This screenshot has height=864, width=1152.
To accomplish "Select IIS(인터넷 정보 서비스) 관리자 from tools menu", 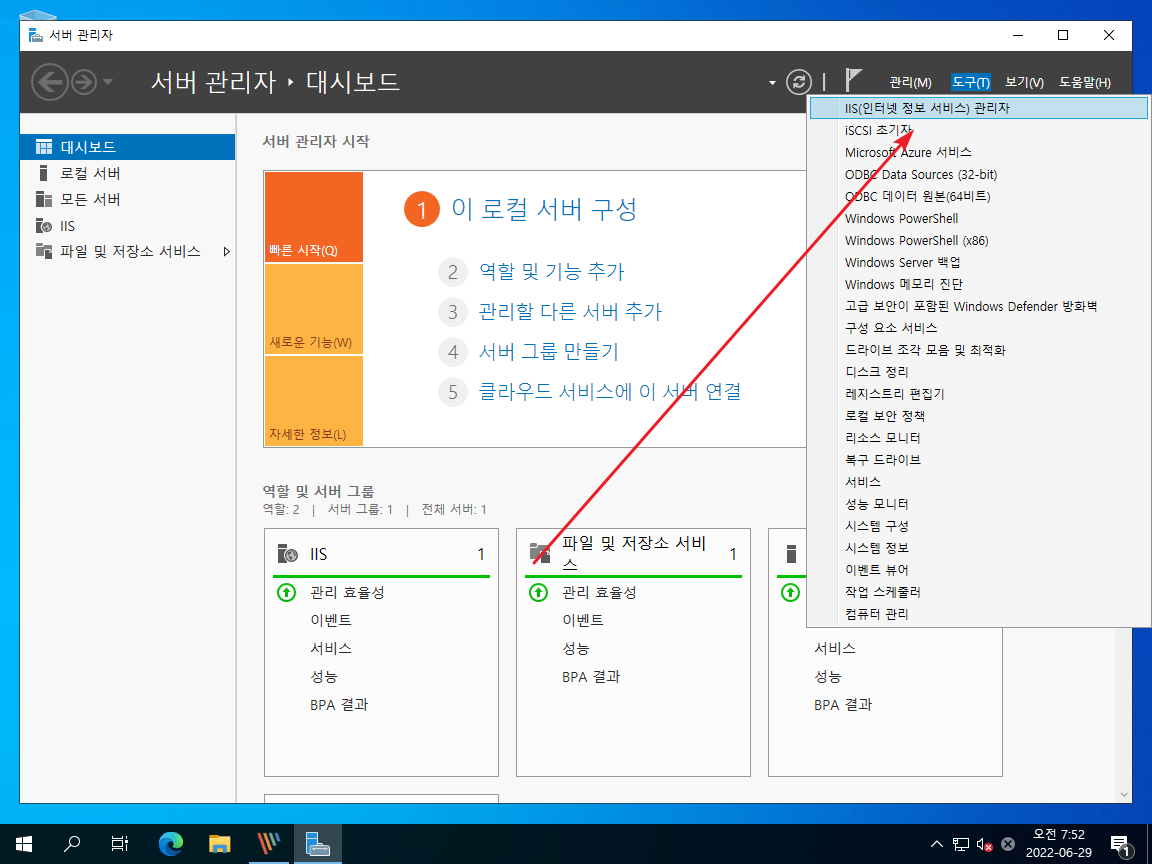I will [x=979, y=108].
